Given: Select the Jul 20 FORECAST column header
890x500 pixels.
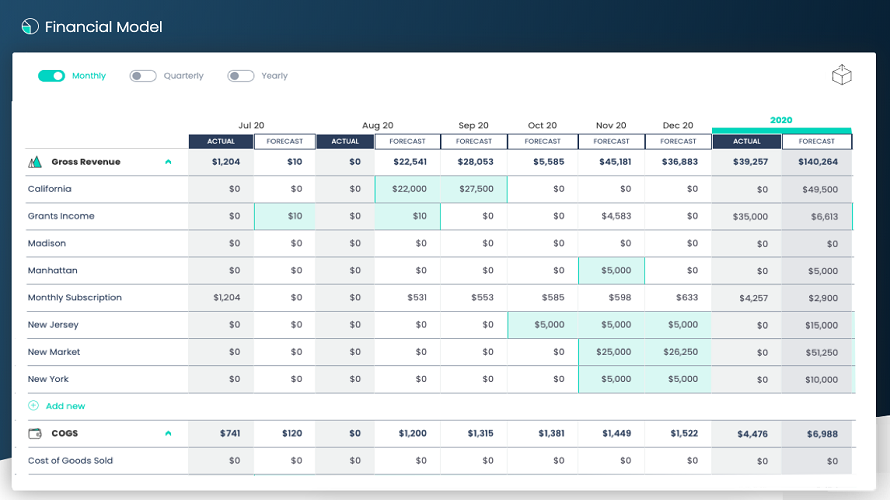Looking at the screenshot, I should (285, 141).
